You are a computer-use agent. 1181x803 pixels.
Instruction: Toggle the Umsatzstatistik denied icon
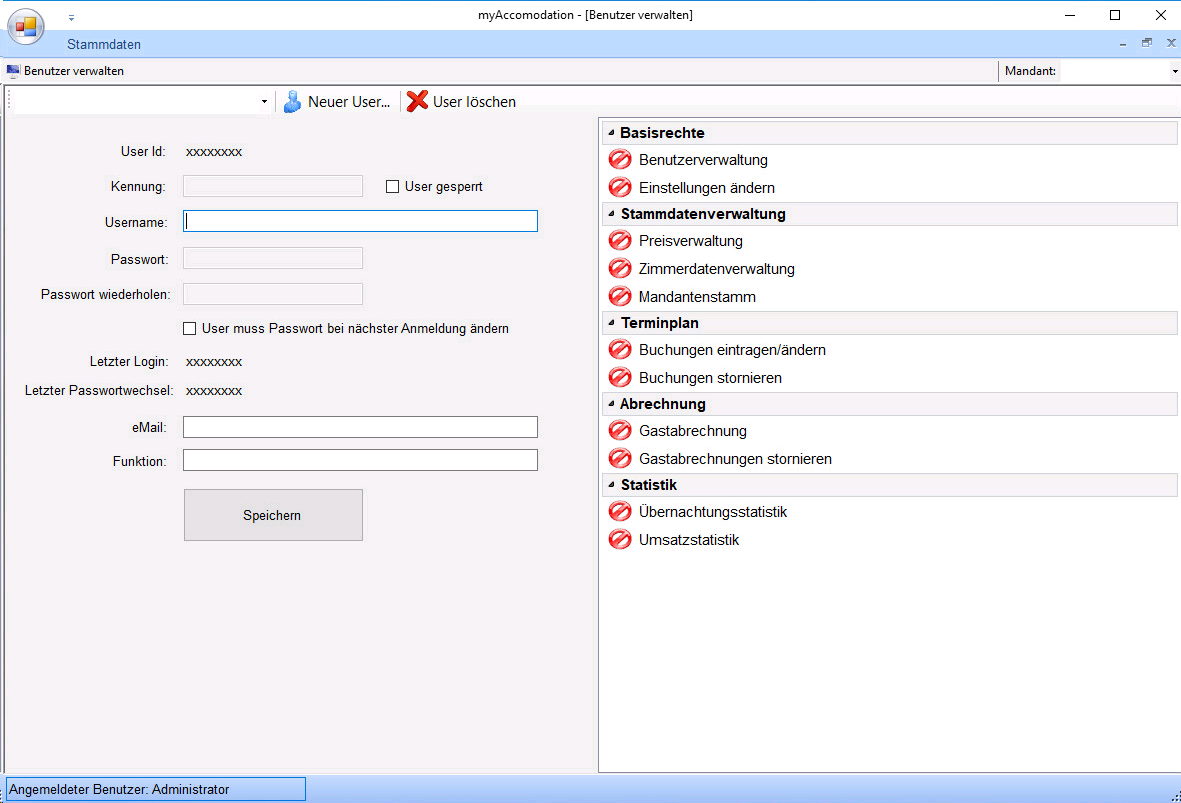click(x=620, y=540)
